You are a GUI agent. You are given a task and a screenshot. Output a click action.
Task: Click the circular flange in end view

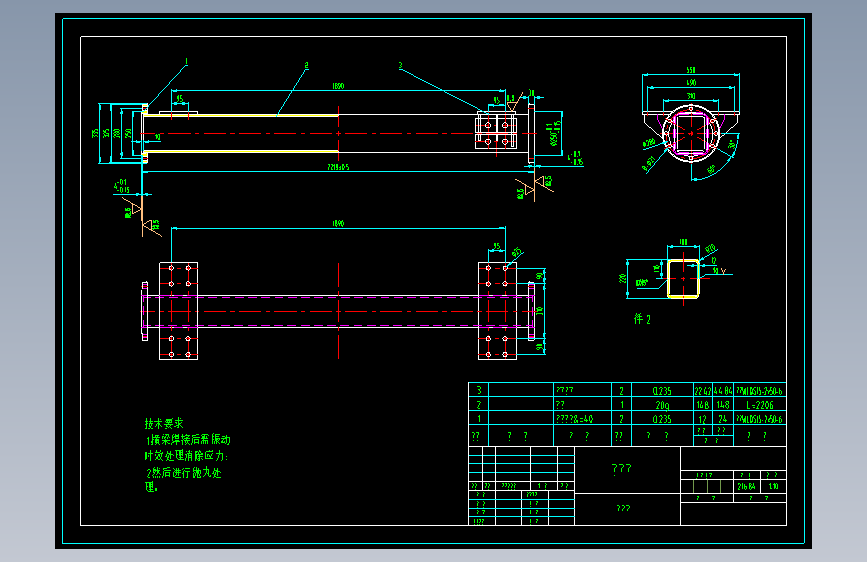pyautogui.click(x=691, y=133)
